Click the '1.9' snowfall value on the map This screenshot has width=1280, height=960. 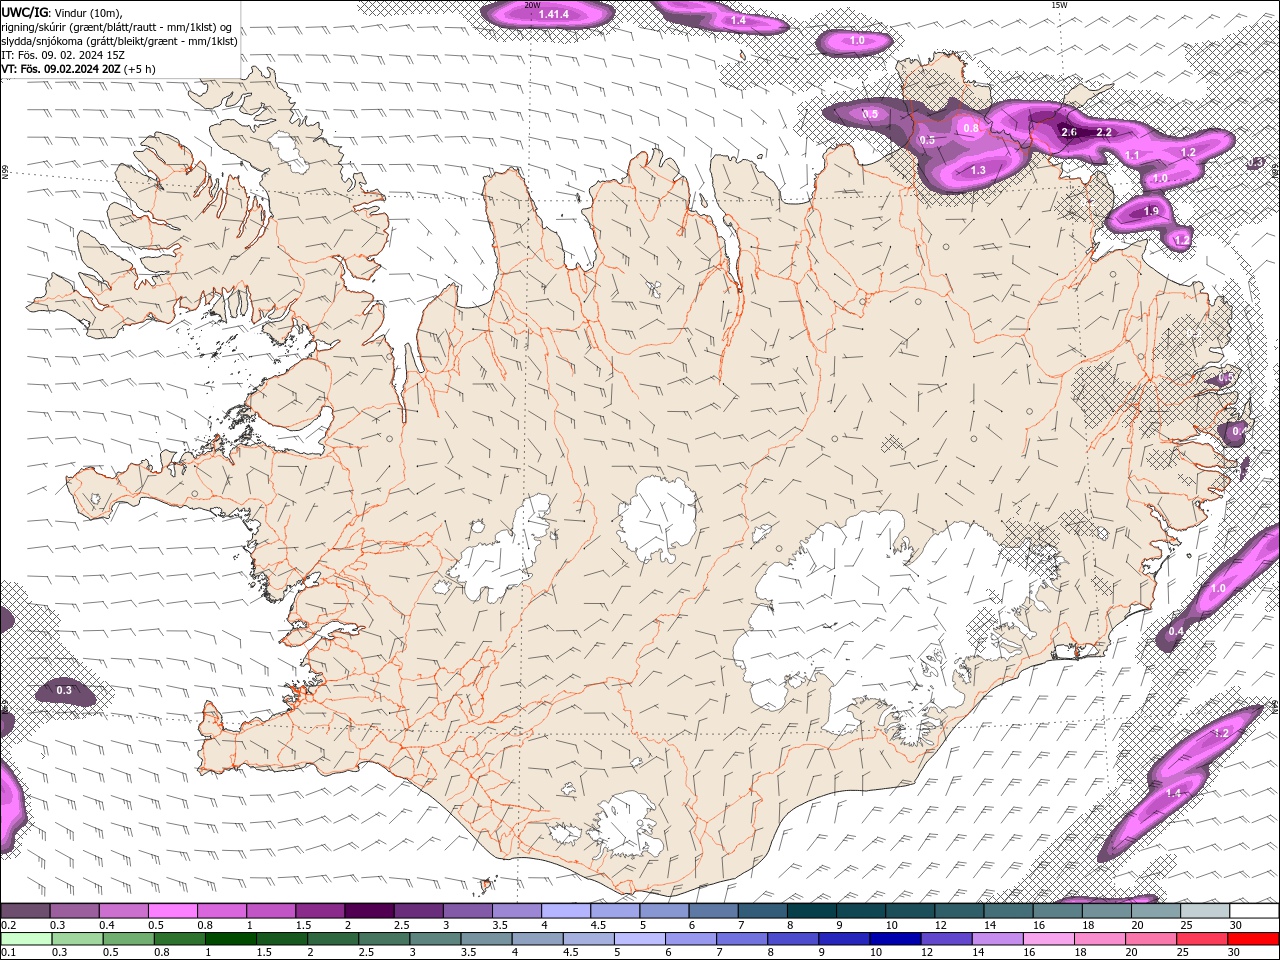pyautogui.click(x=1151, y=211)
